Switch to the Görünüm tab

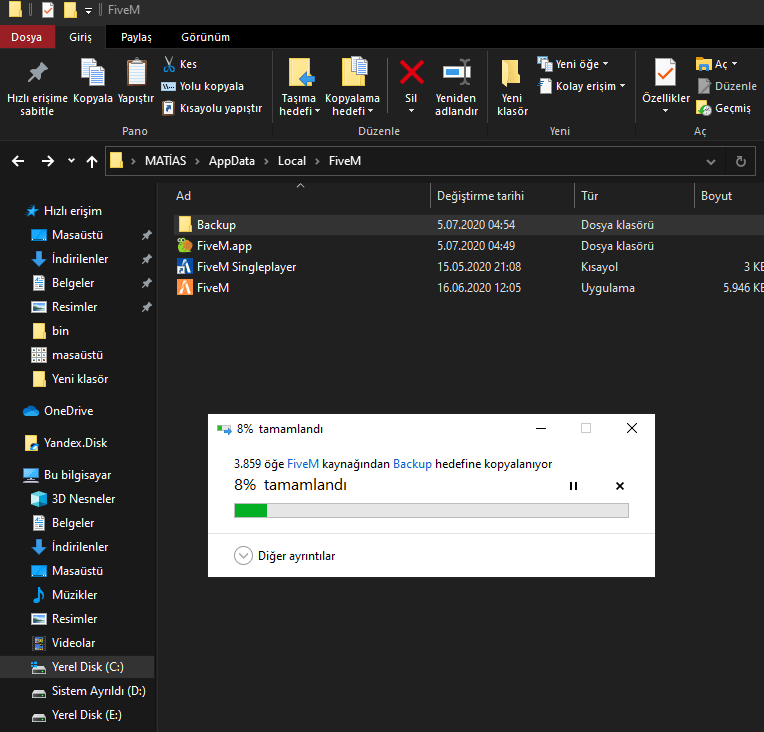pyautogui.click(x=206, y=37)
